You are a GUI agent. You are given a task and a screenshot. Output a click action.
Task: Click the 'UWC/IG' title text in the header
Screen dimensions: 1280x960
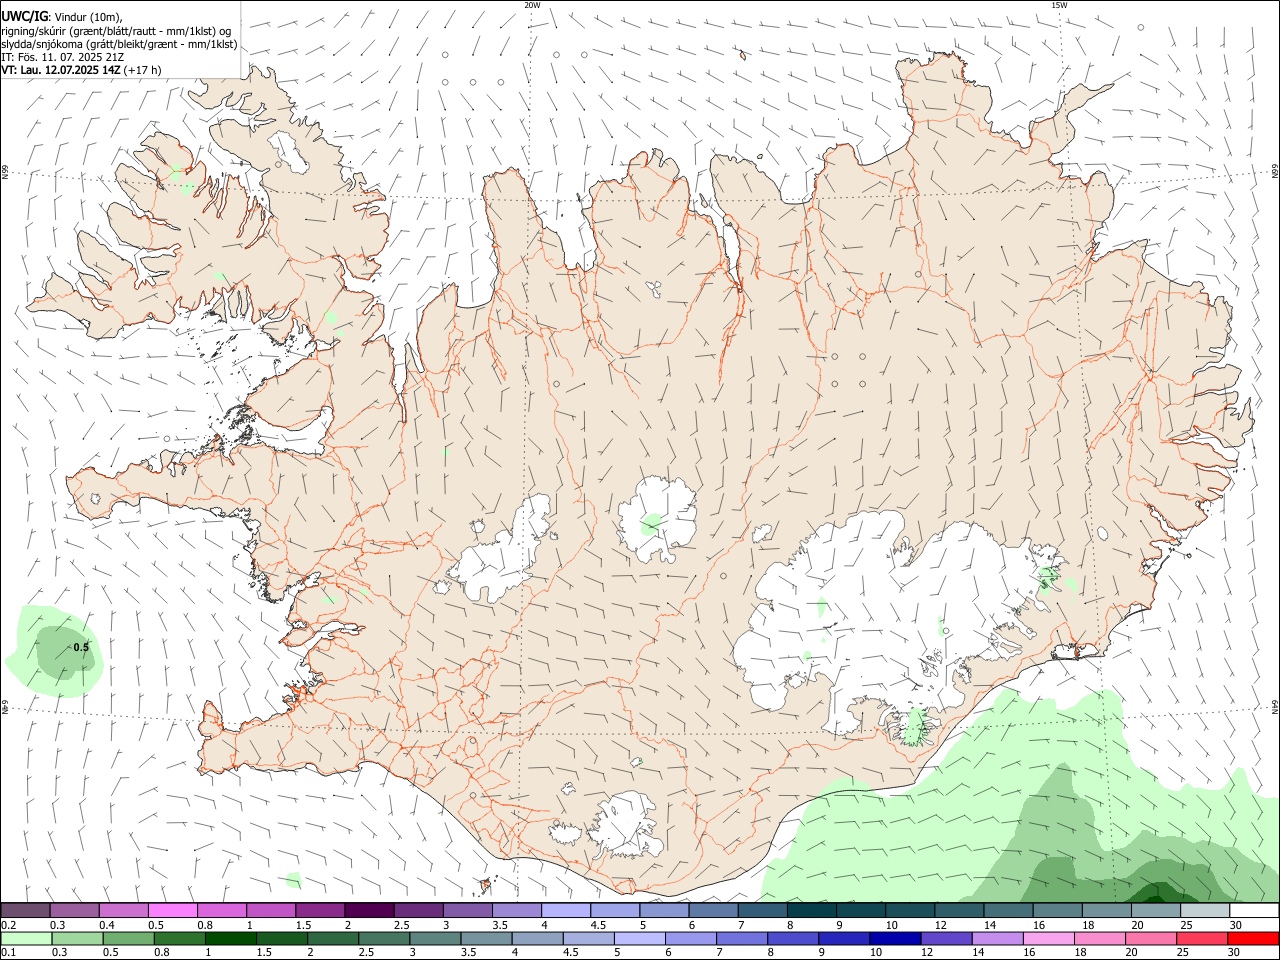pos(23,16)
